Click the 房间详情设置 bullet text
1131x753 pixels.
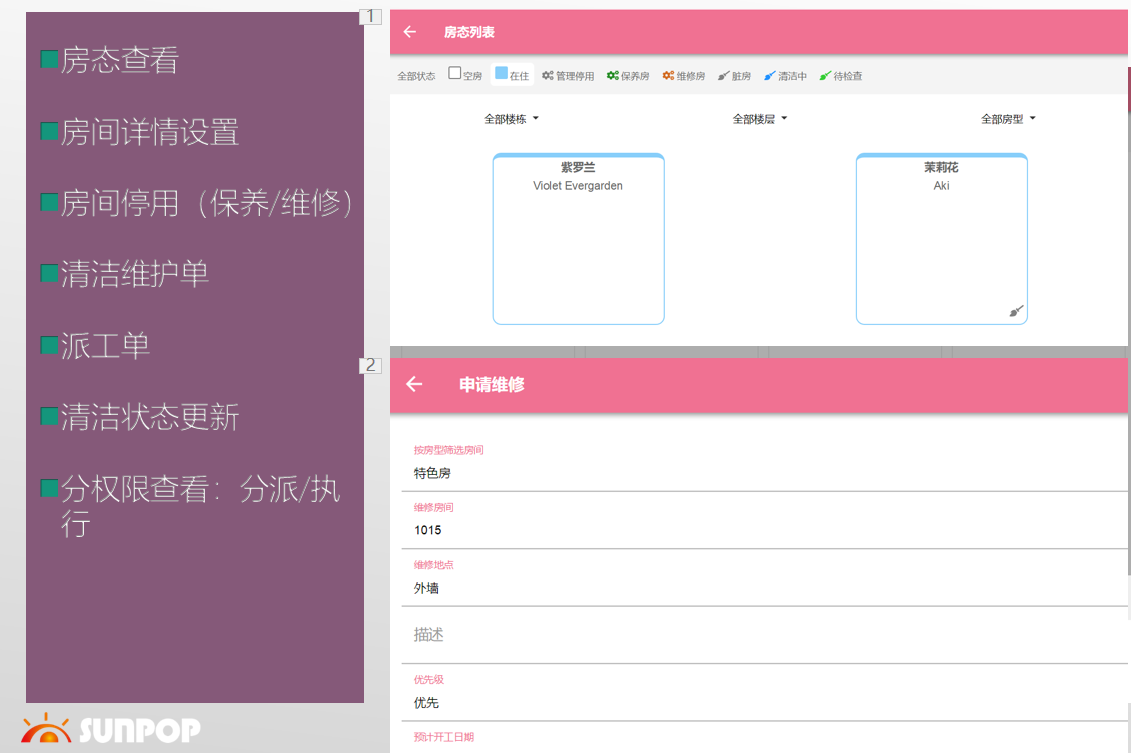[150, 132]
